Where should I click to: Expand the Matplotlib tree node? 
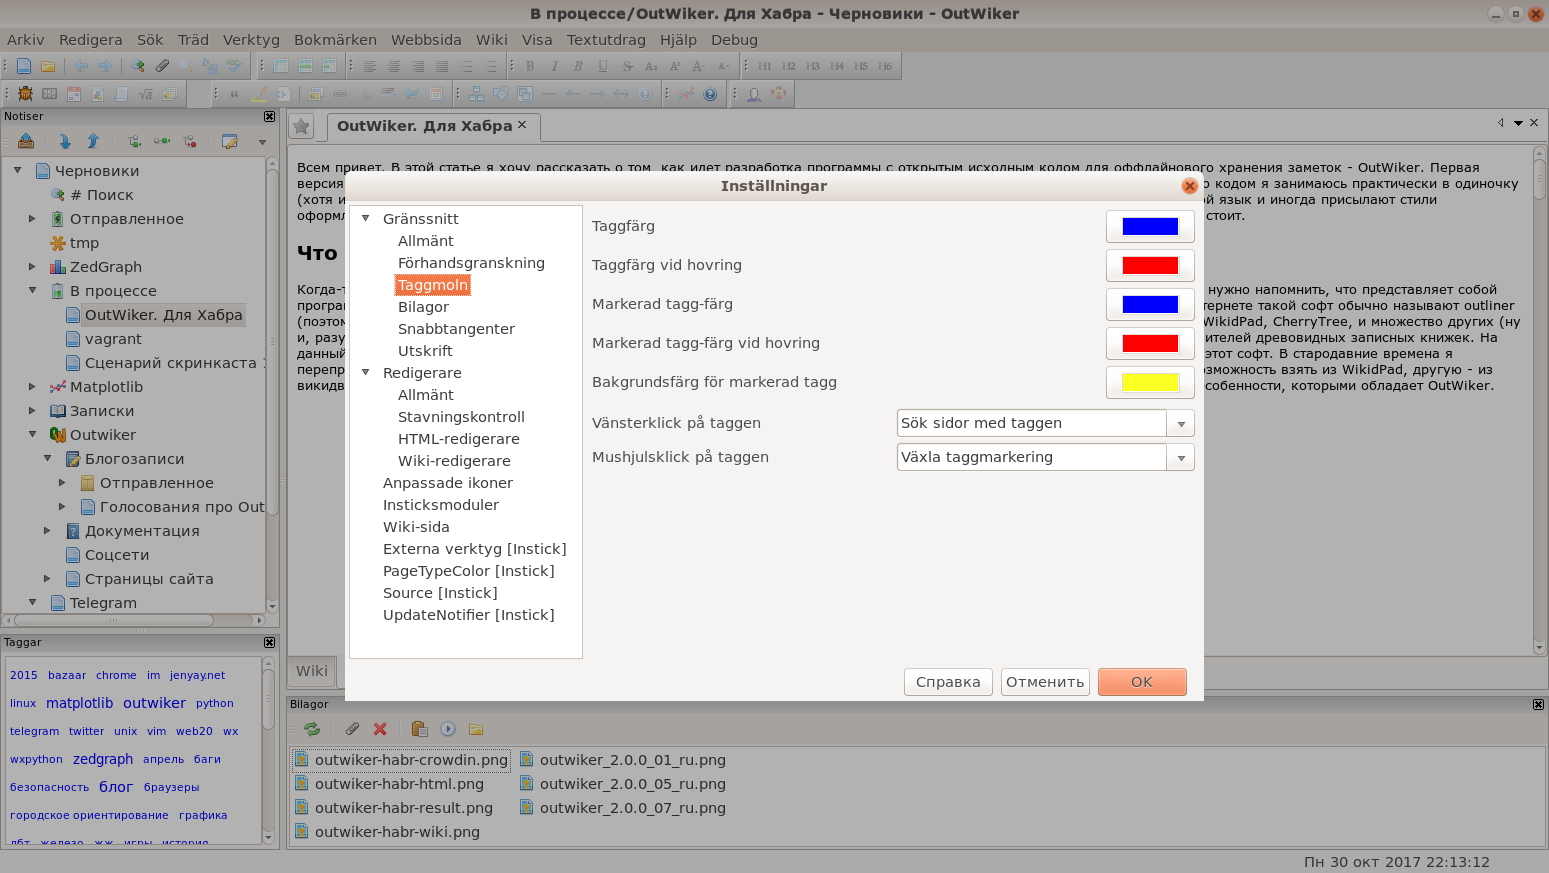click(32, 386)
